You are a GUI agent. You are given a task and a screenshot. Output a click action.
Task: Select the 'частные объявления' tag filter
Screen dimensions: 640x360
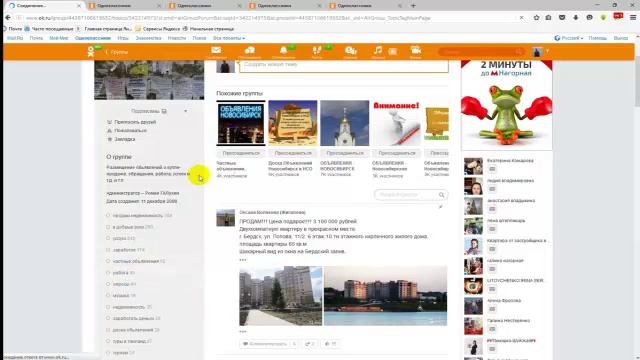pyautogui.click(x=136, y=261)
